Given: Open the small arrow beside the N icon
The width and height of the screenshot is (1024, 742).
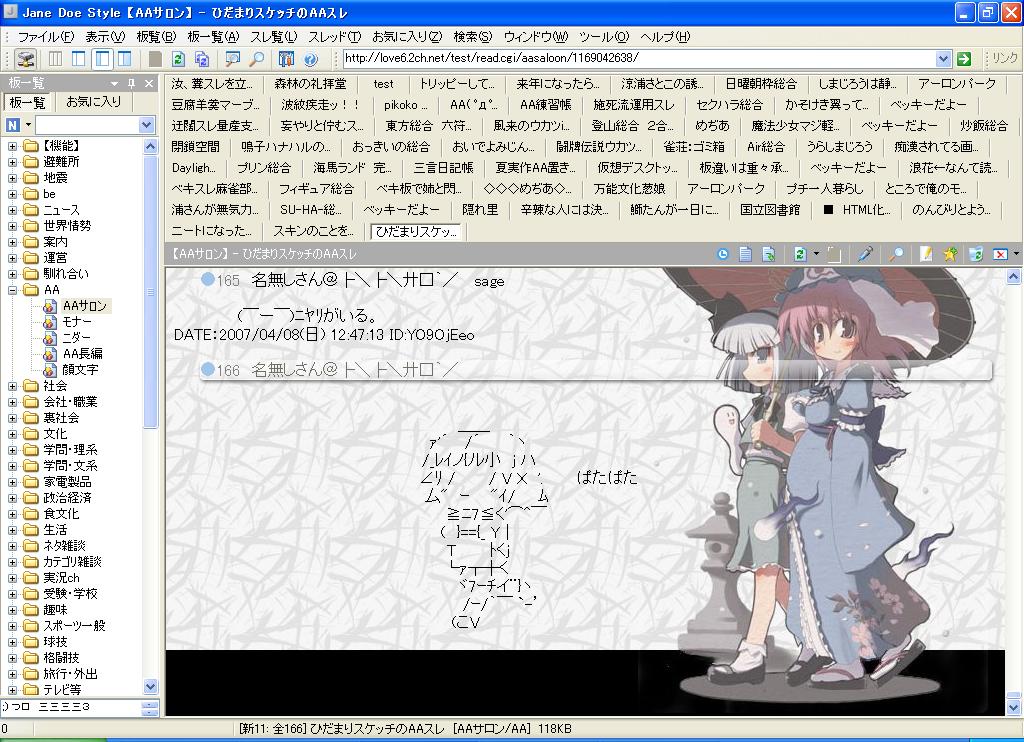Looking at the screenshot, I should click(x=28, y=125).
